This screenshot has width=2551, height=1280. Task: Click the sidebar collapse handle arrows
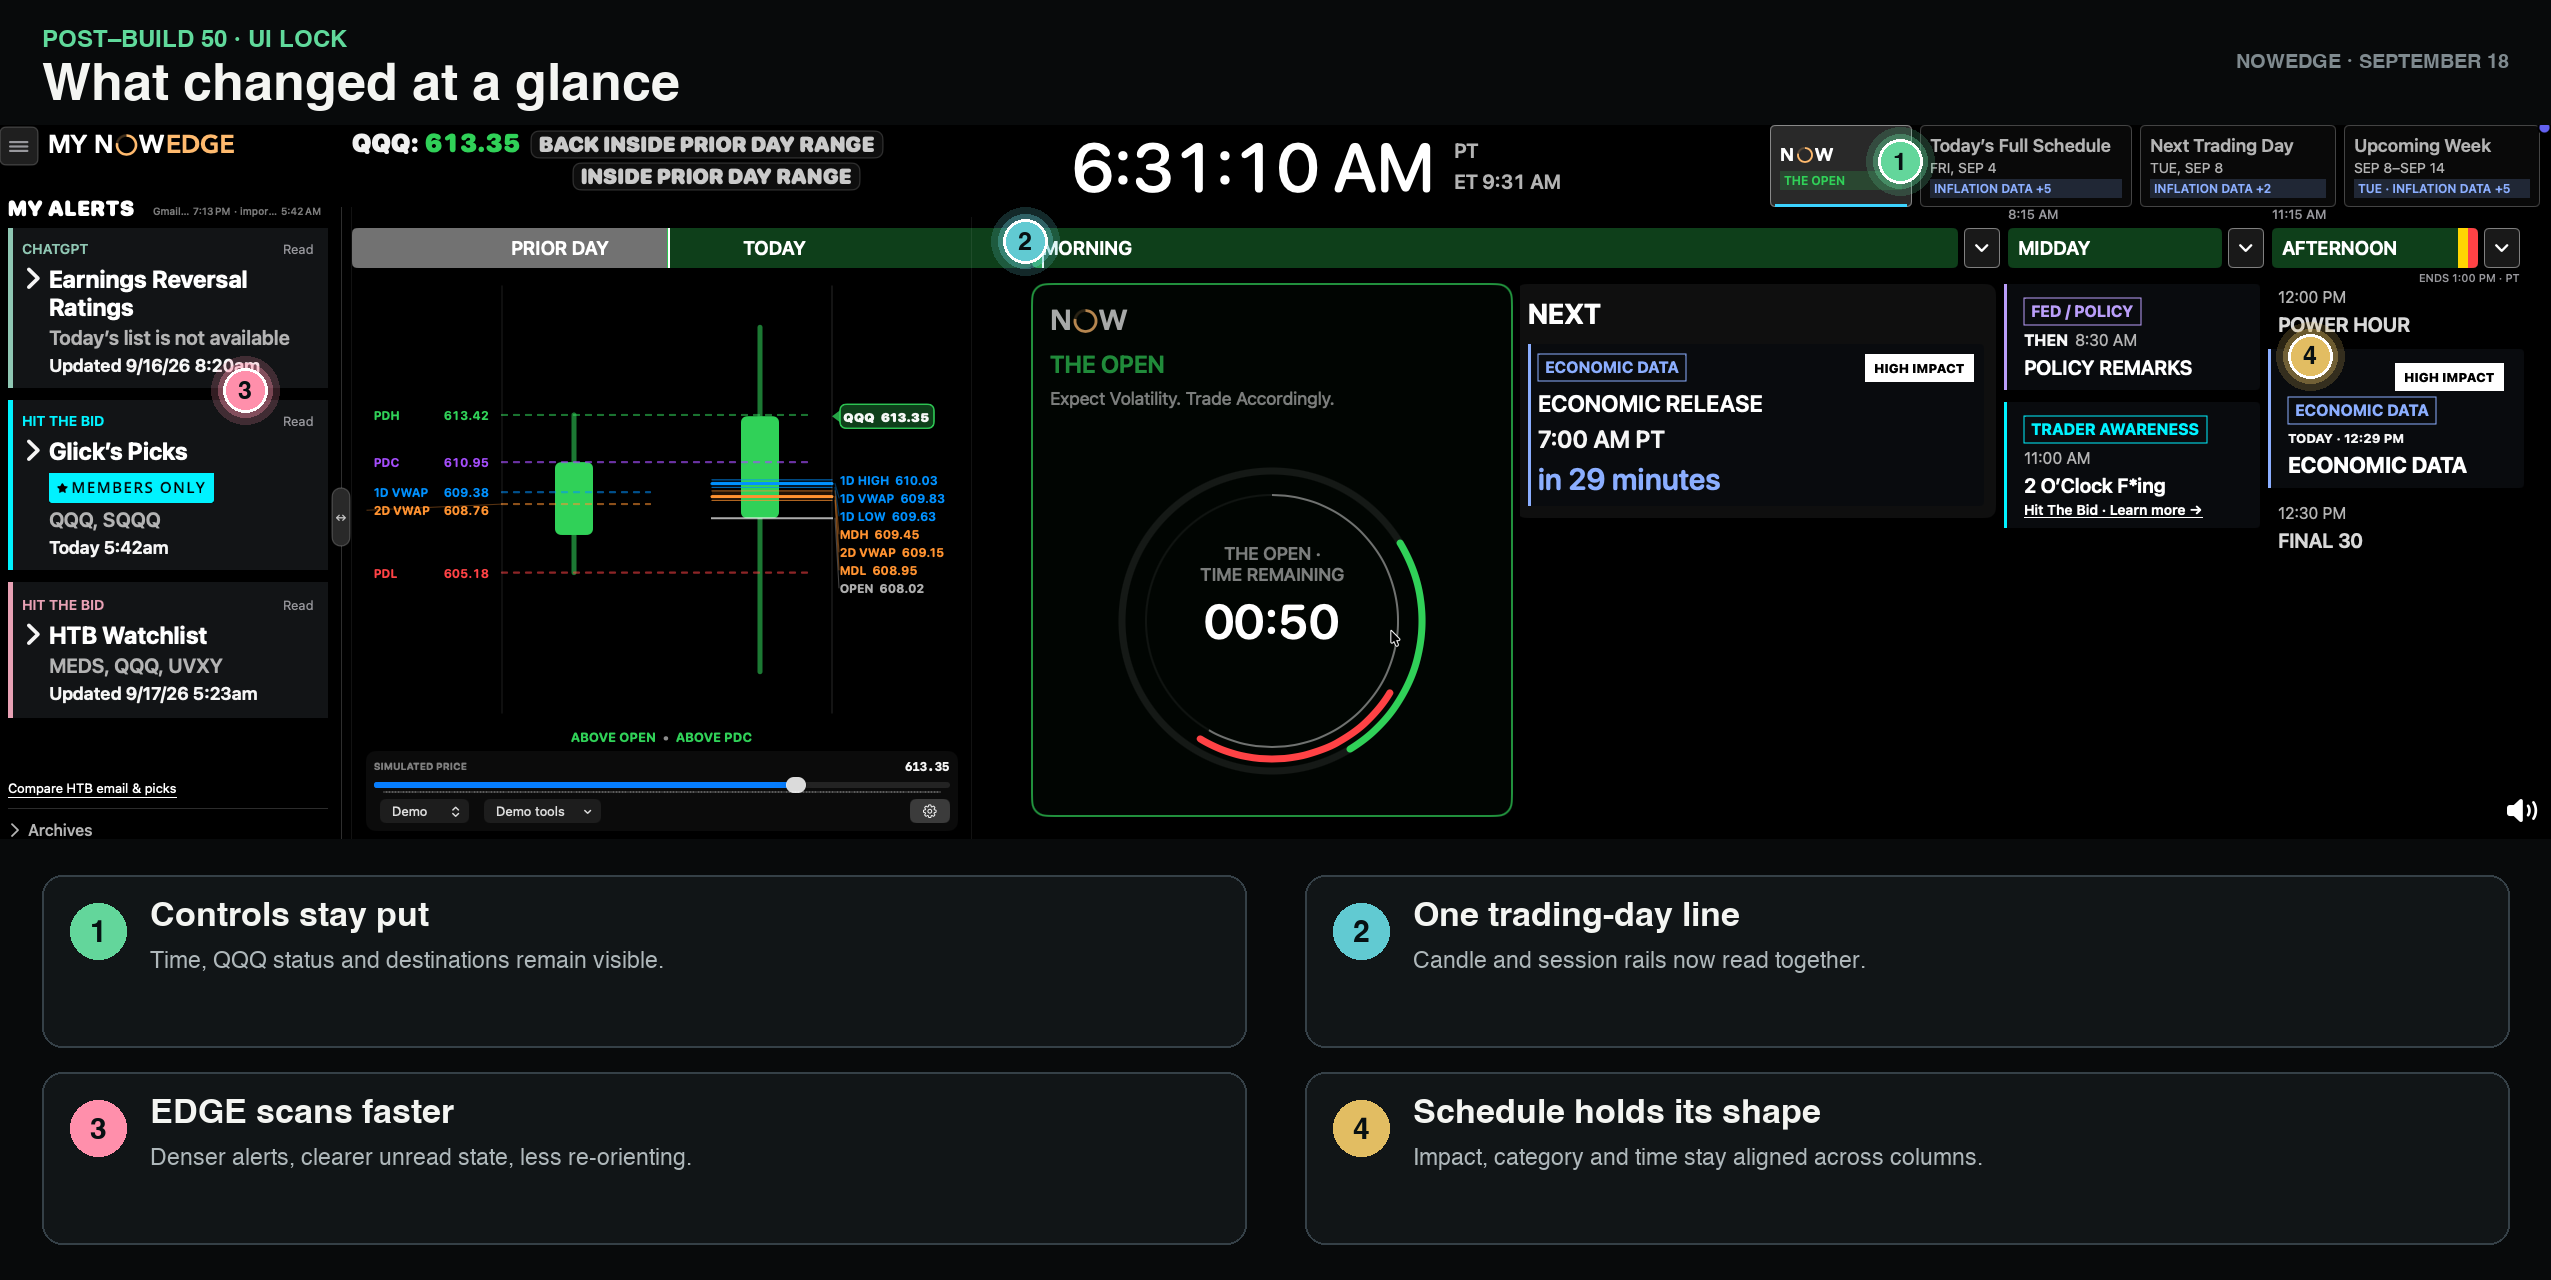click(x=341, y=517)
